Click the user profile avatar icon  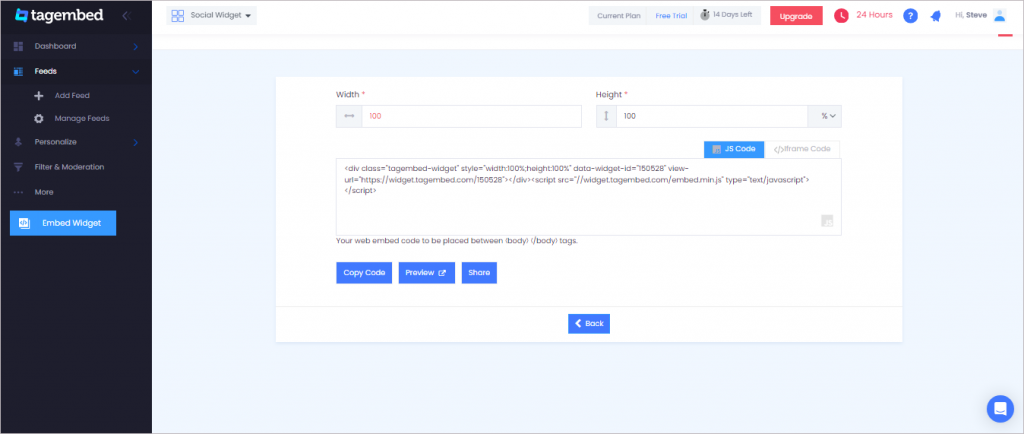coord(999,15)
